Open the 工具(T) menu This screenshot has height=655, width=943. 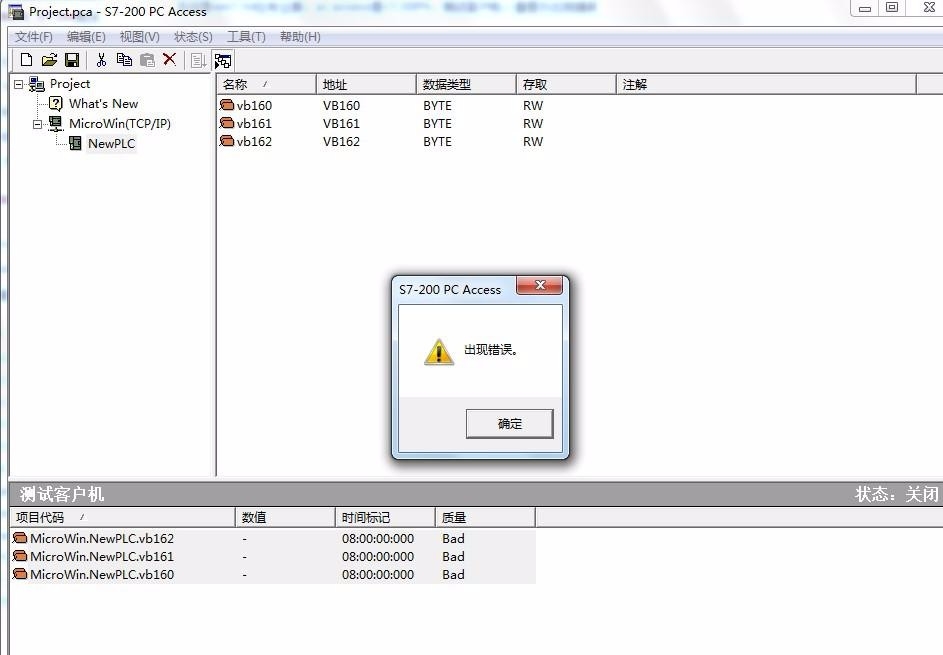[x=246, y=37]
